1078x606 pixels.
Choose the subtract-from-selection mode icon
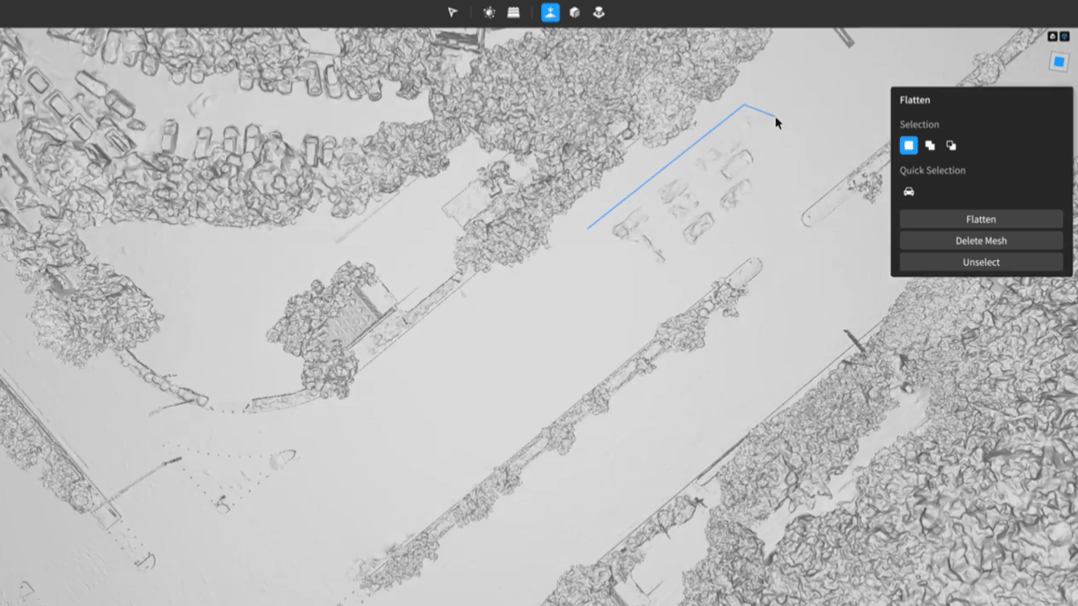click(x=951, y=145)
